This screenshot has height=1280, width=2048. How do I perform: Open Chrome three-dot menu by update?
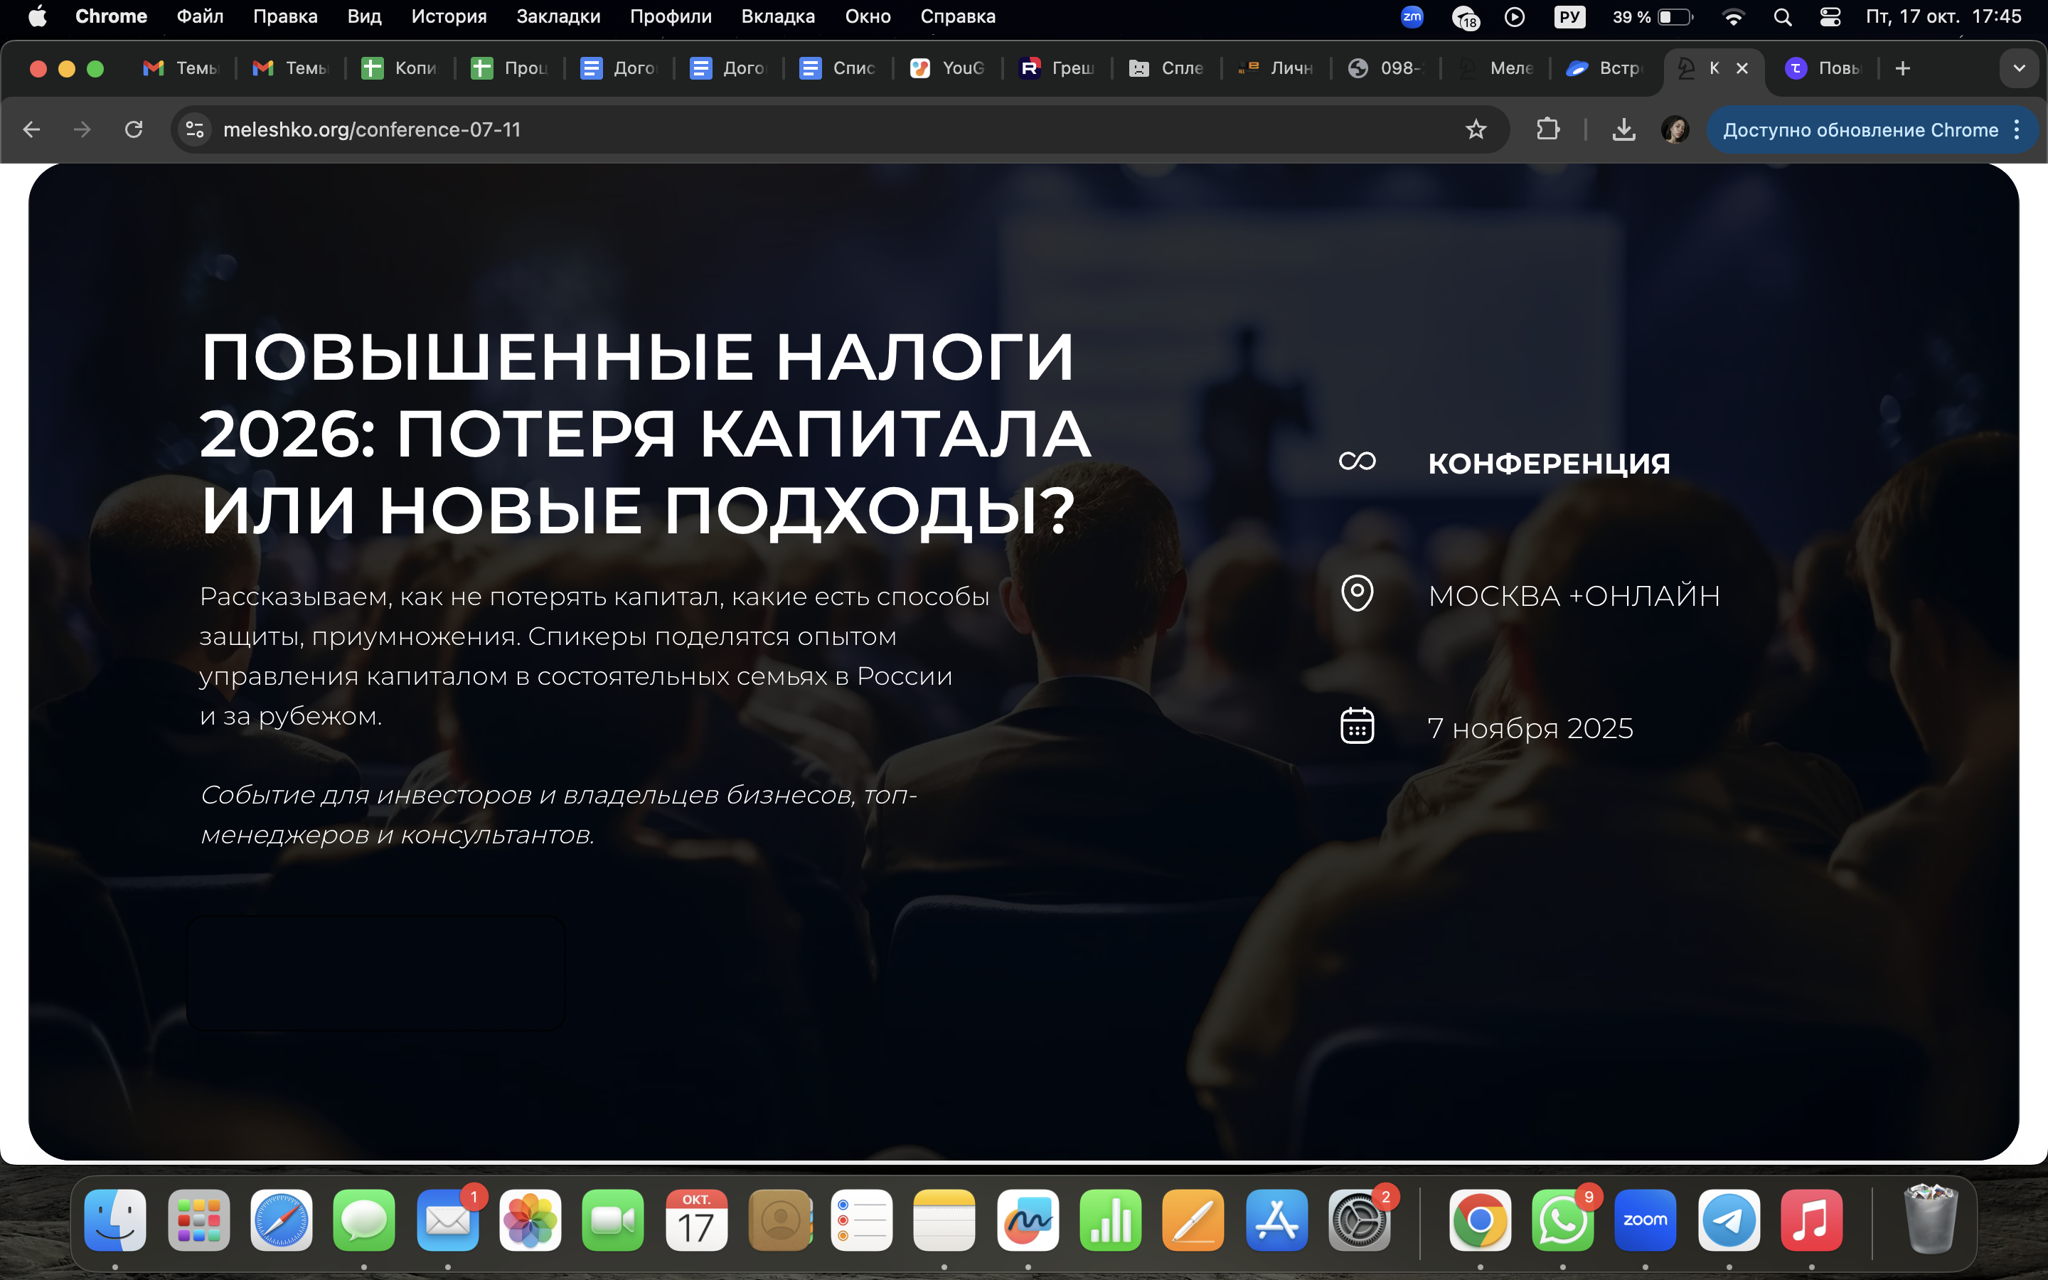[2017, 129]
